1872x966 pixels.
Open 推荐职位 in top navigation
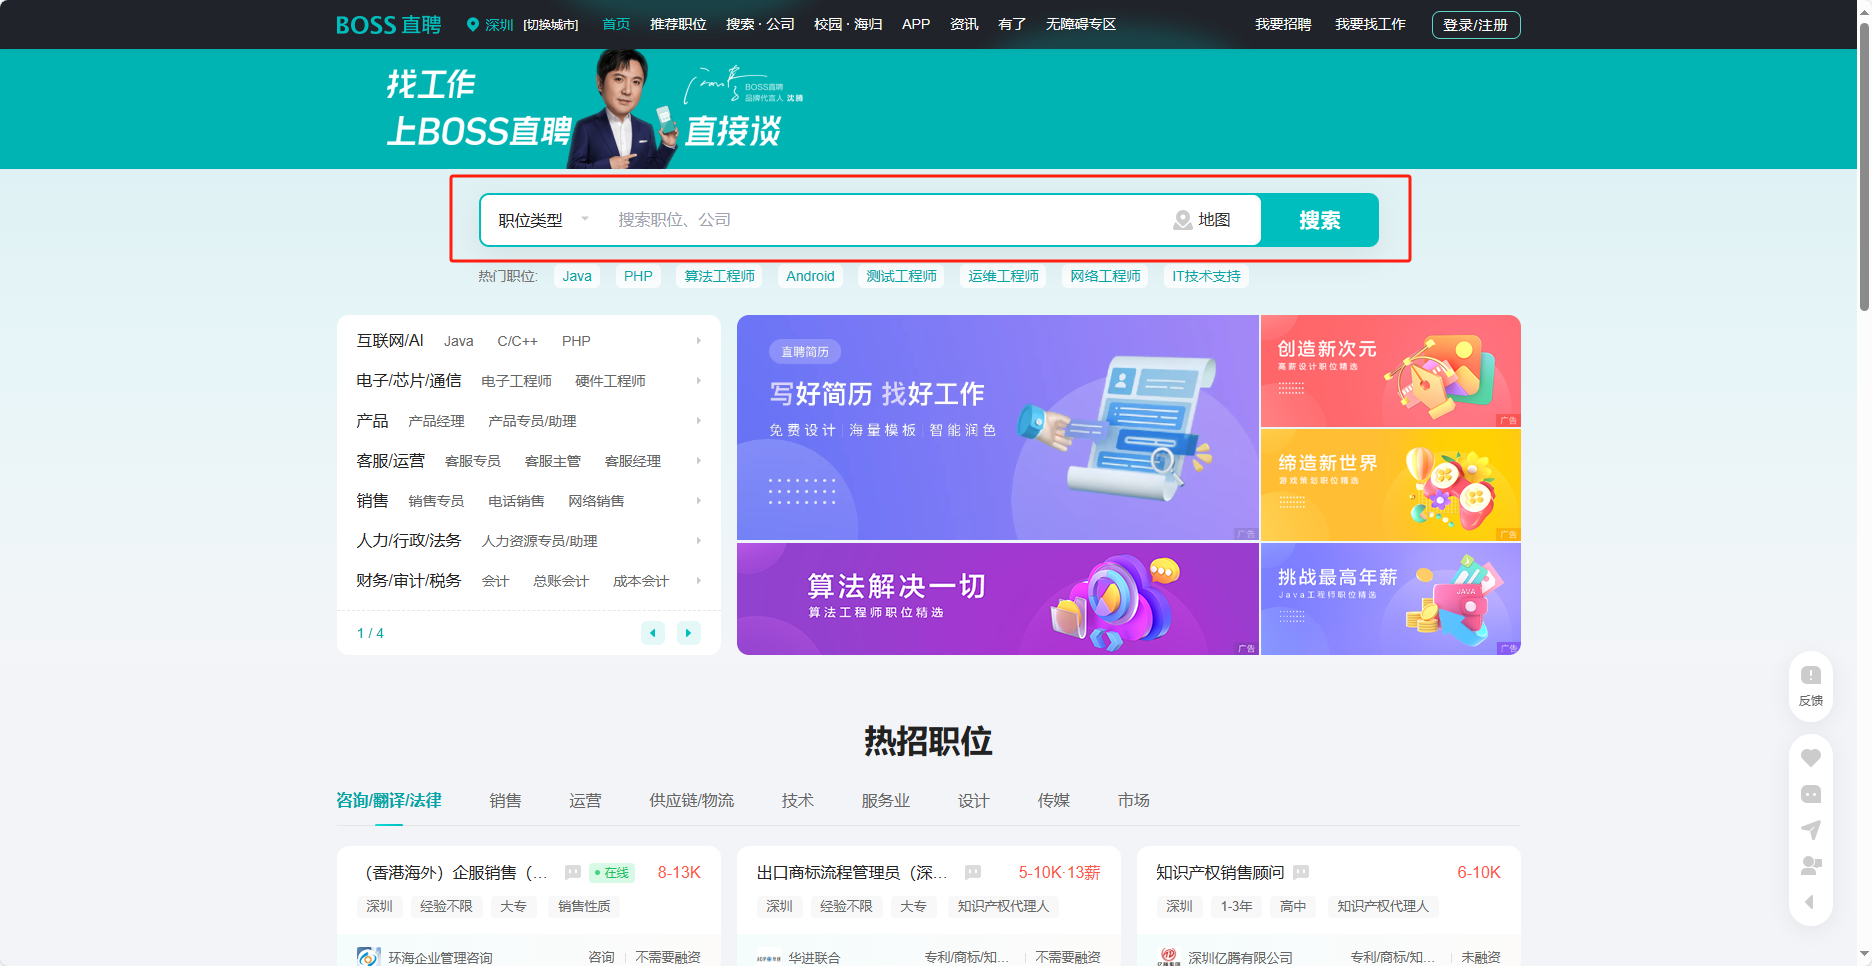[x=678, y=24]
